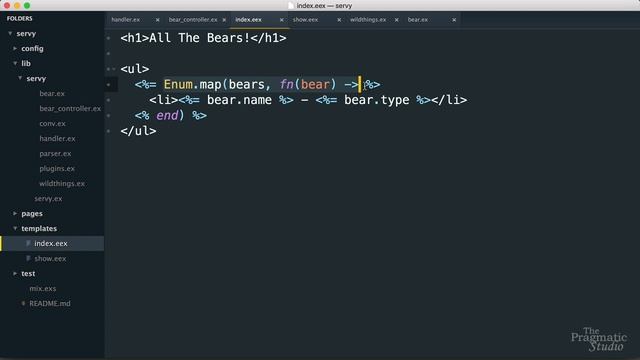Open README.md in the sidebar

tap(50, 303)
